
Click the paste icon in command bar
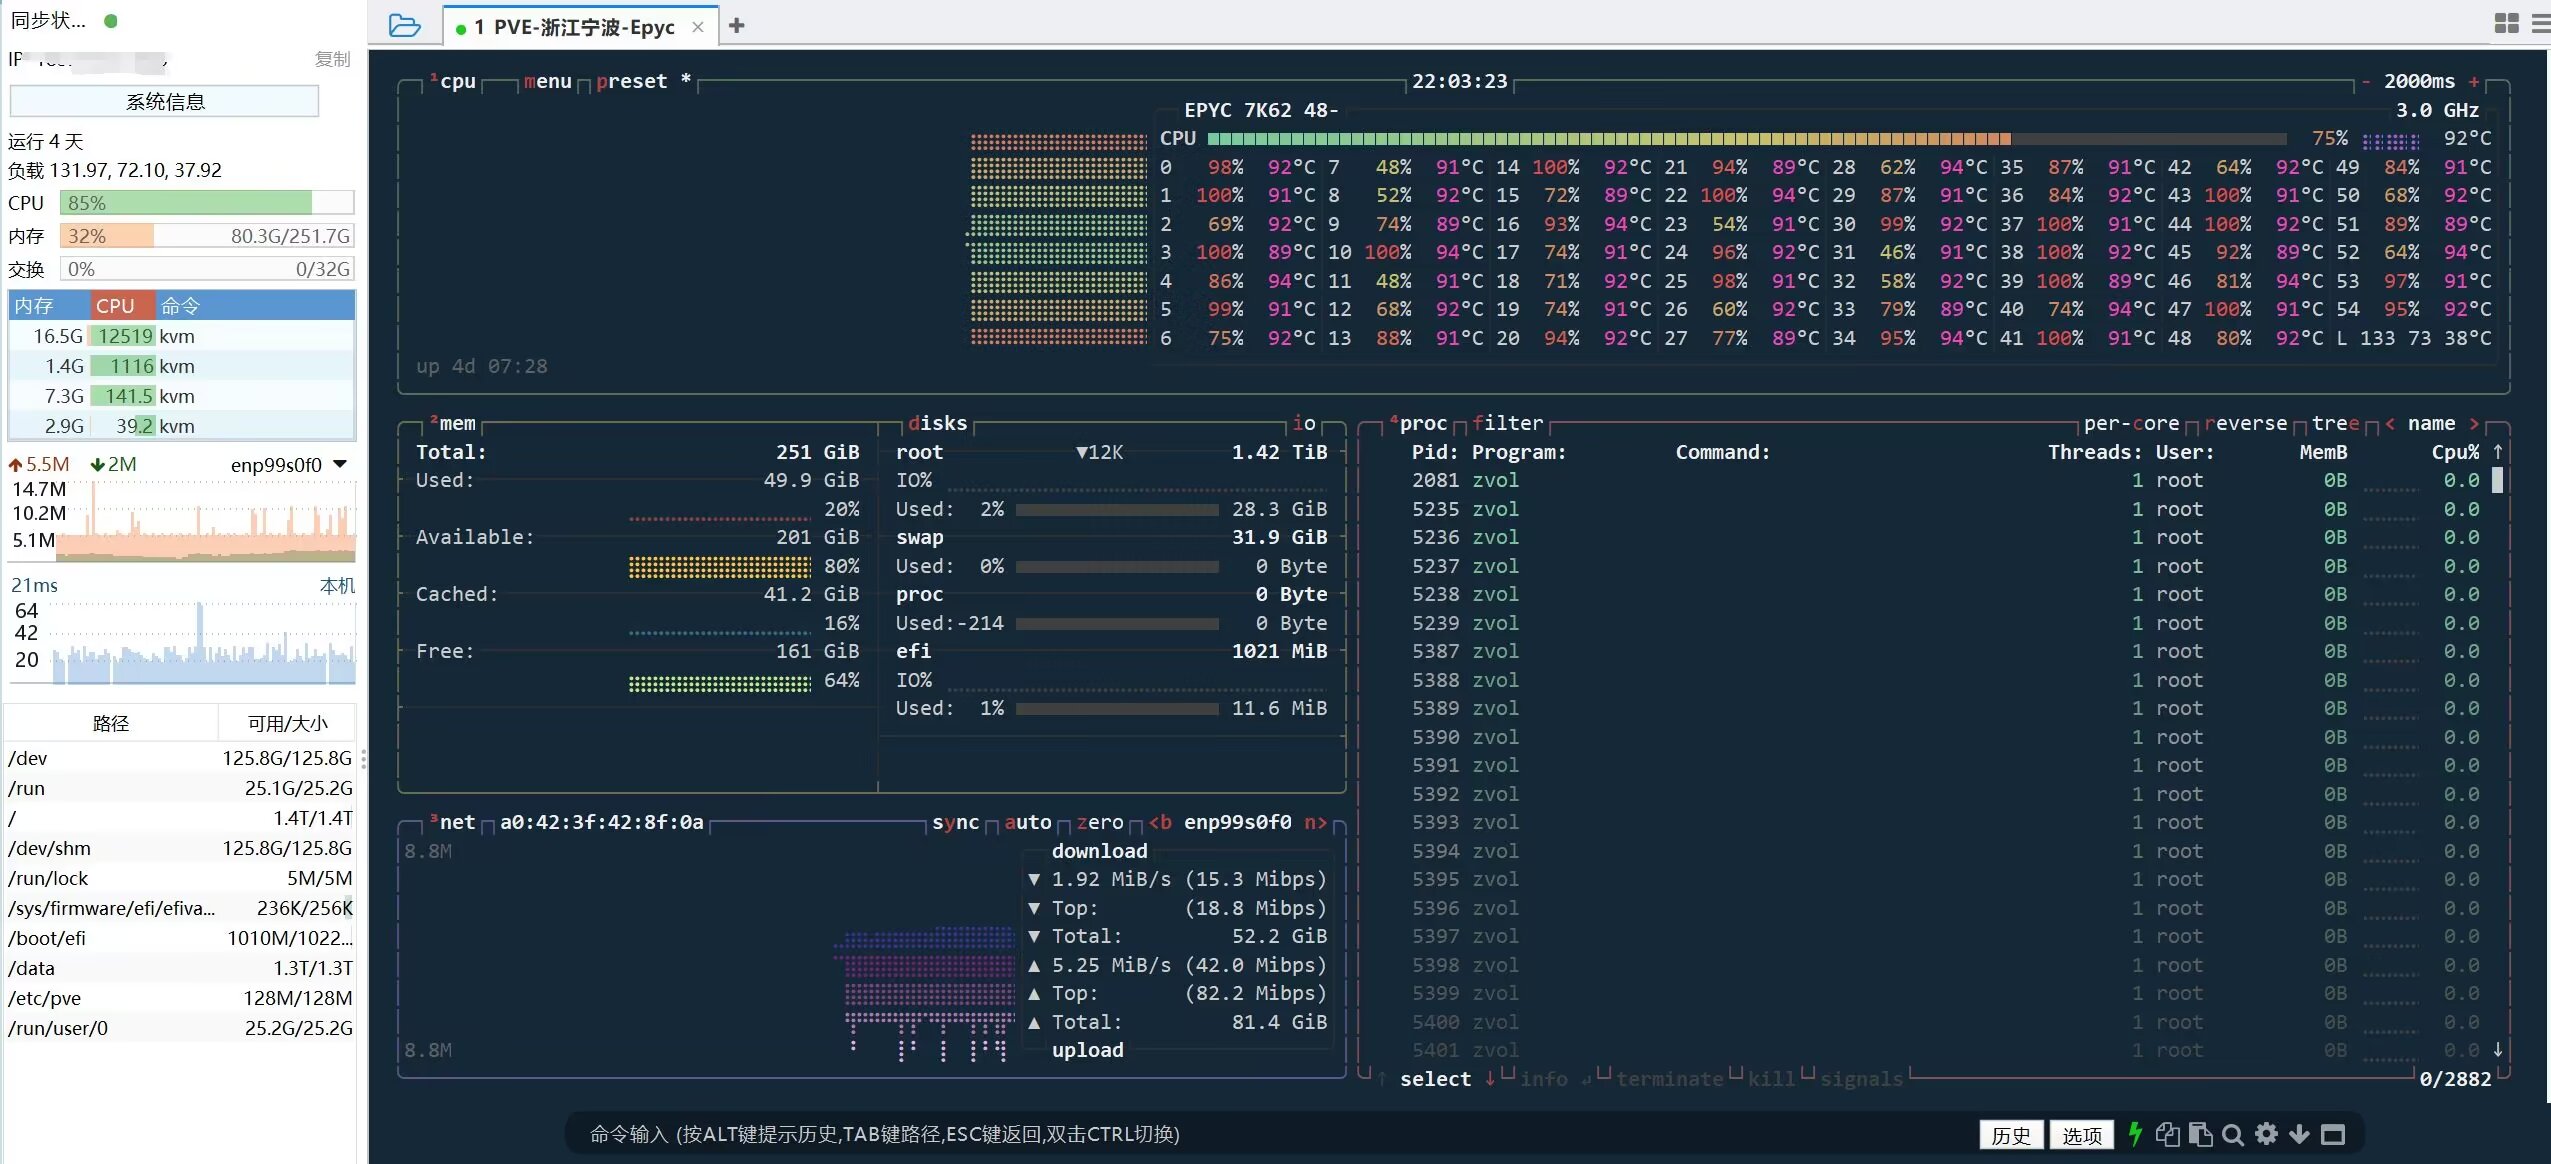point(2200,1134)
